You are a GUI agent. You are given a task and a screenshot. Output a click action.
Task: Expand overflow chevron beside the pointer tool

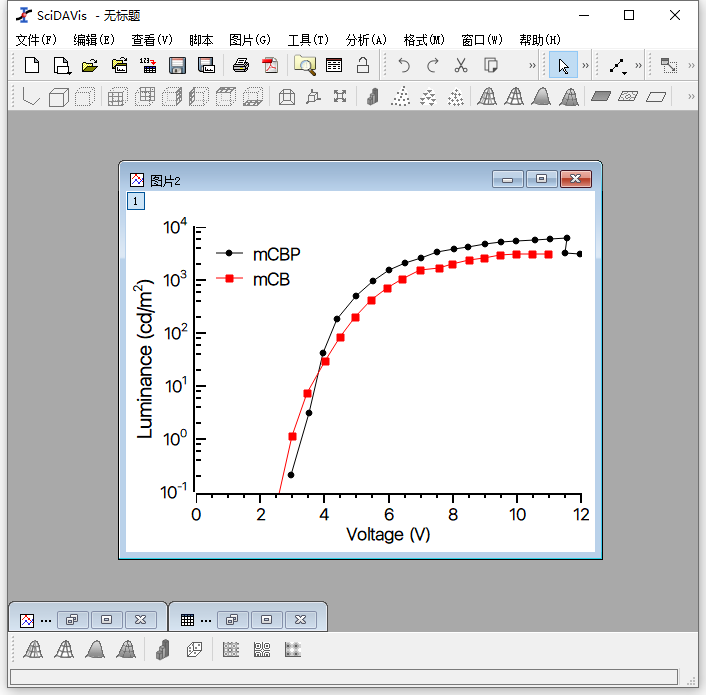tap(585, 66)
